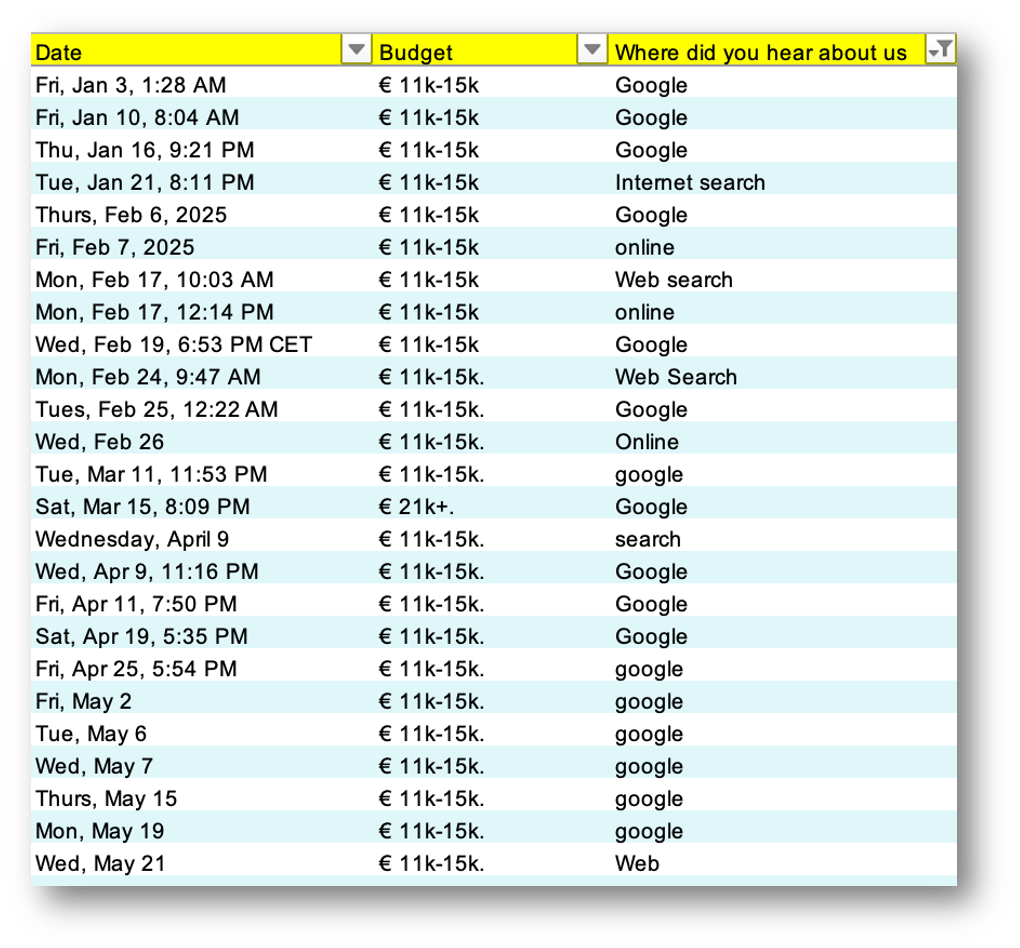Screen dimensions: 1020x948
Task: Select the 'Web' cell in the last row
Action: pyautogui.click(x=636, y=863)
